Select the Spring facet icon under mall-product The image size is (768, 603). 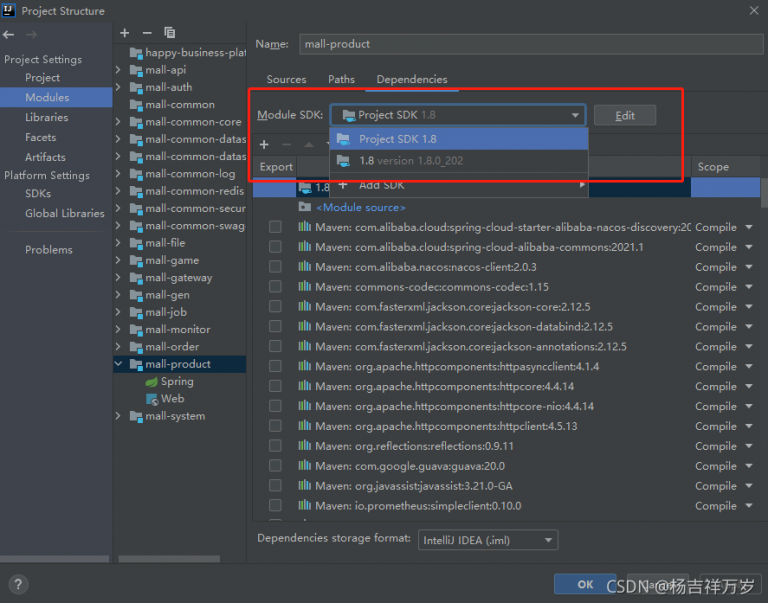151,382
